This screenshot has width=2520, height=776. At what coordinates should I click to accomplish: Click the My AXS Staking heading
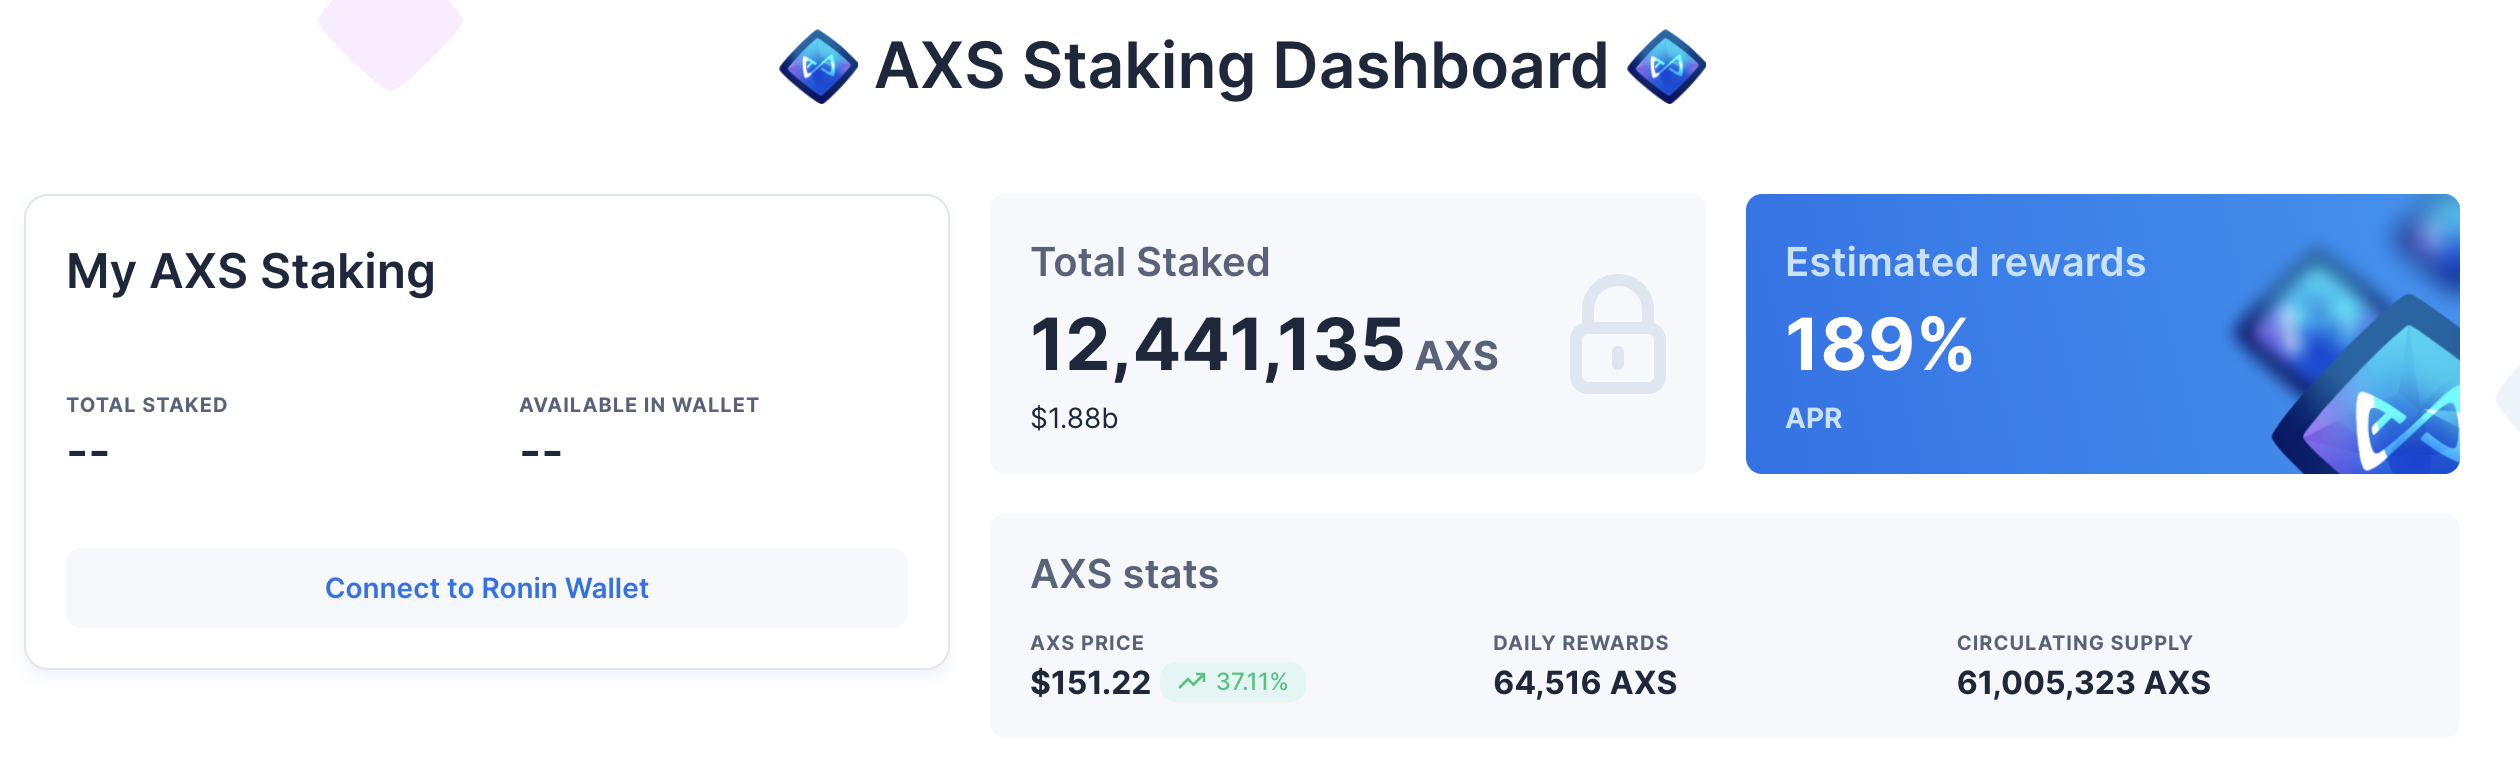coord(251,272)
